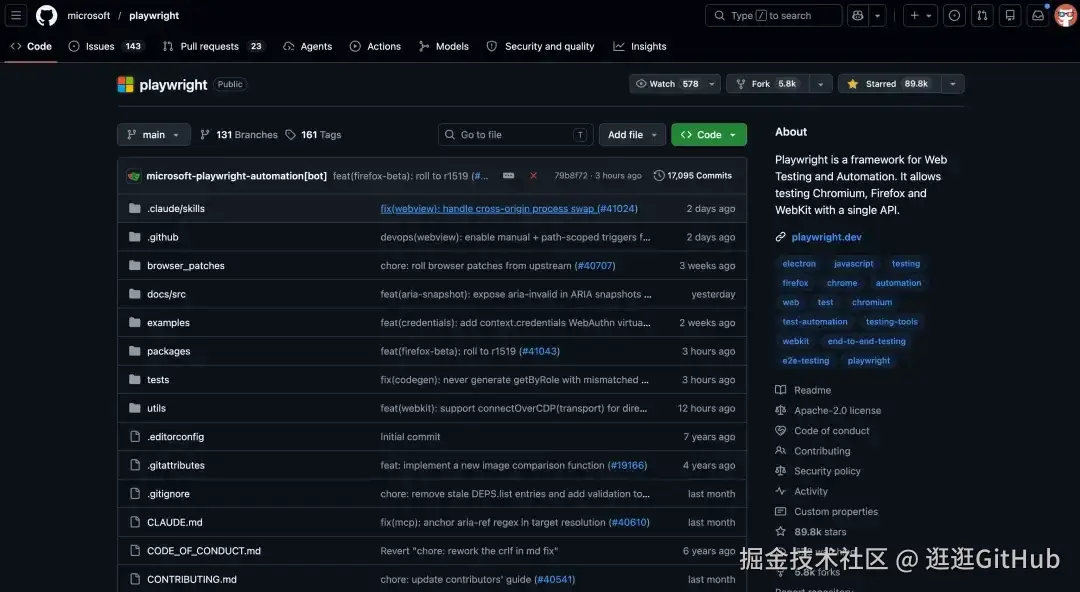Screen dimensions: 1080x592
Task: Open pull request #40707 link
Action: point(594,265)
